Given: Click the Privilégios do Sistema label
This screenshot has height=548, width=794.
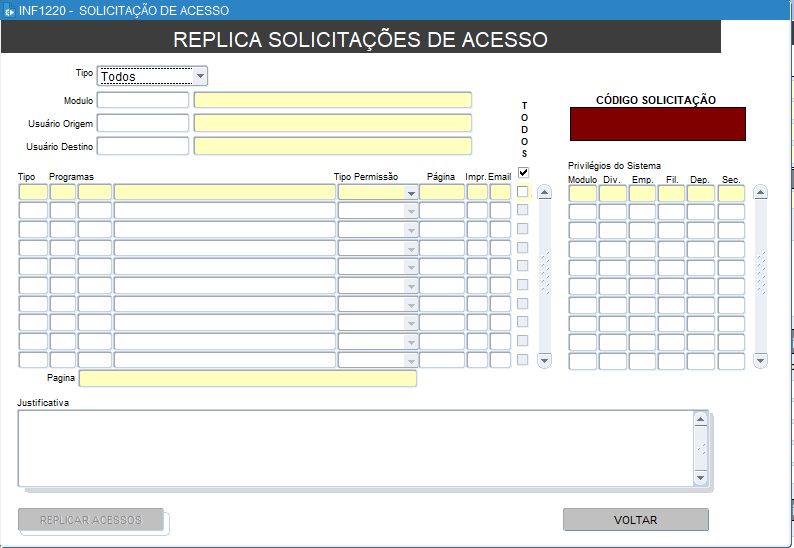Looking at the screenshot, I should [x=614, y=166].
